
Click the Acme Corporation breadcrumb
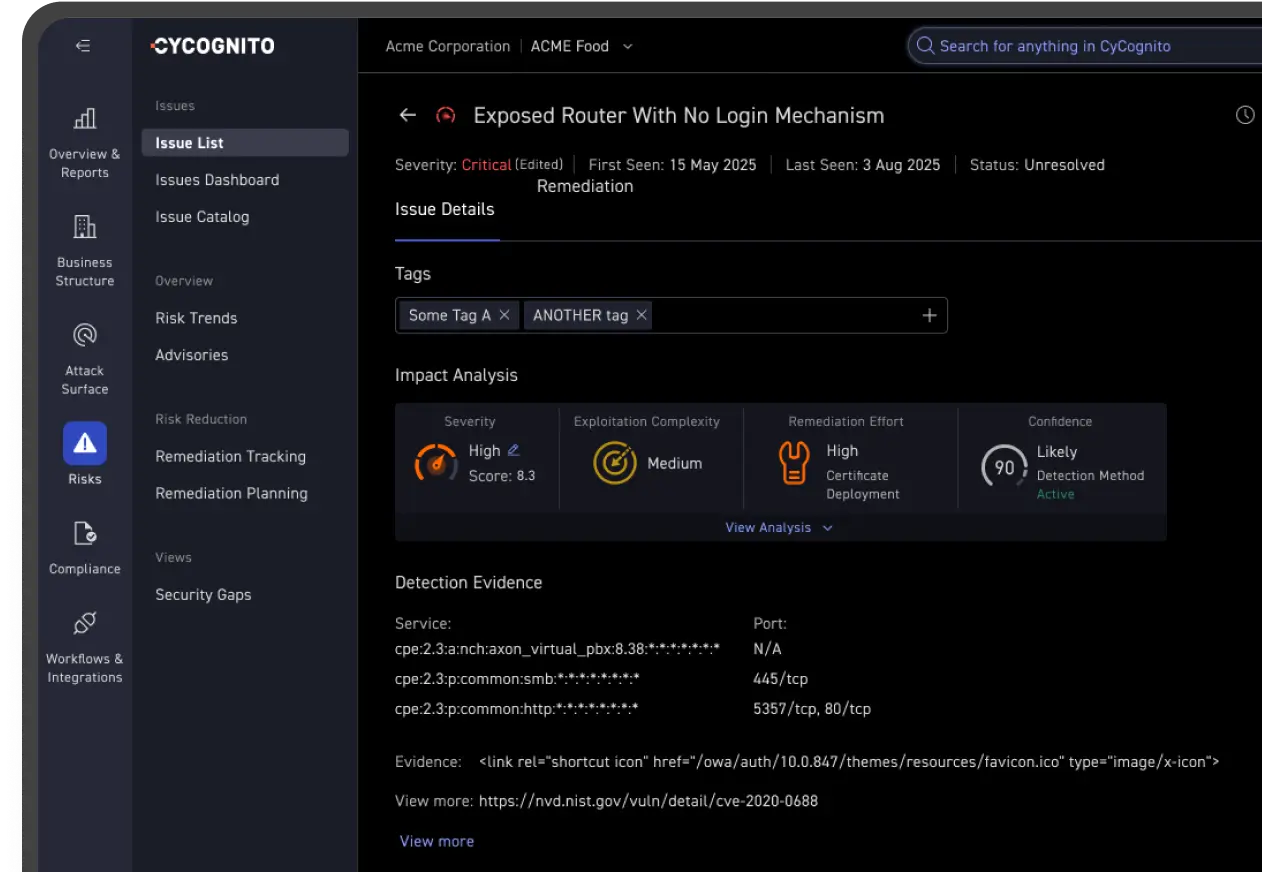pyautogui.click(x=448, y=46)
